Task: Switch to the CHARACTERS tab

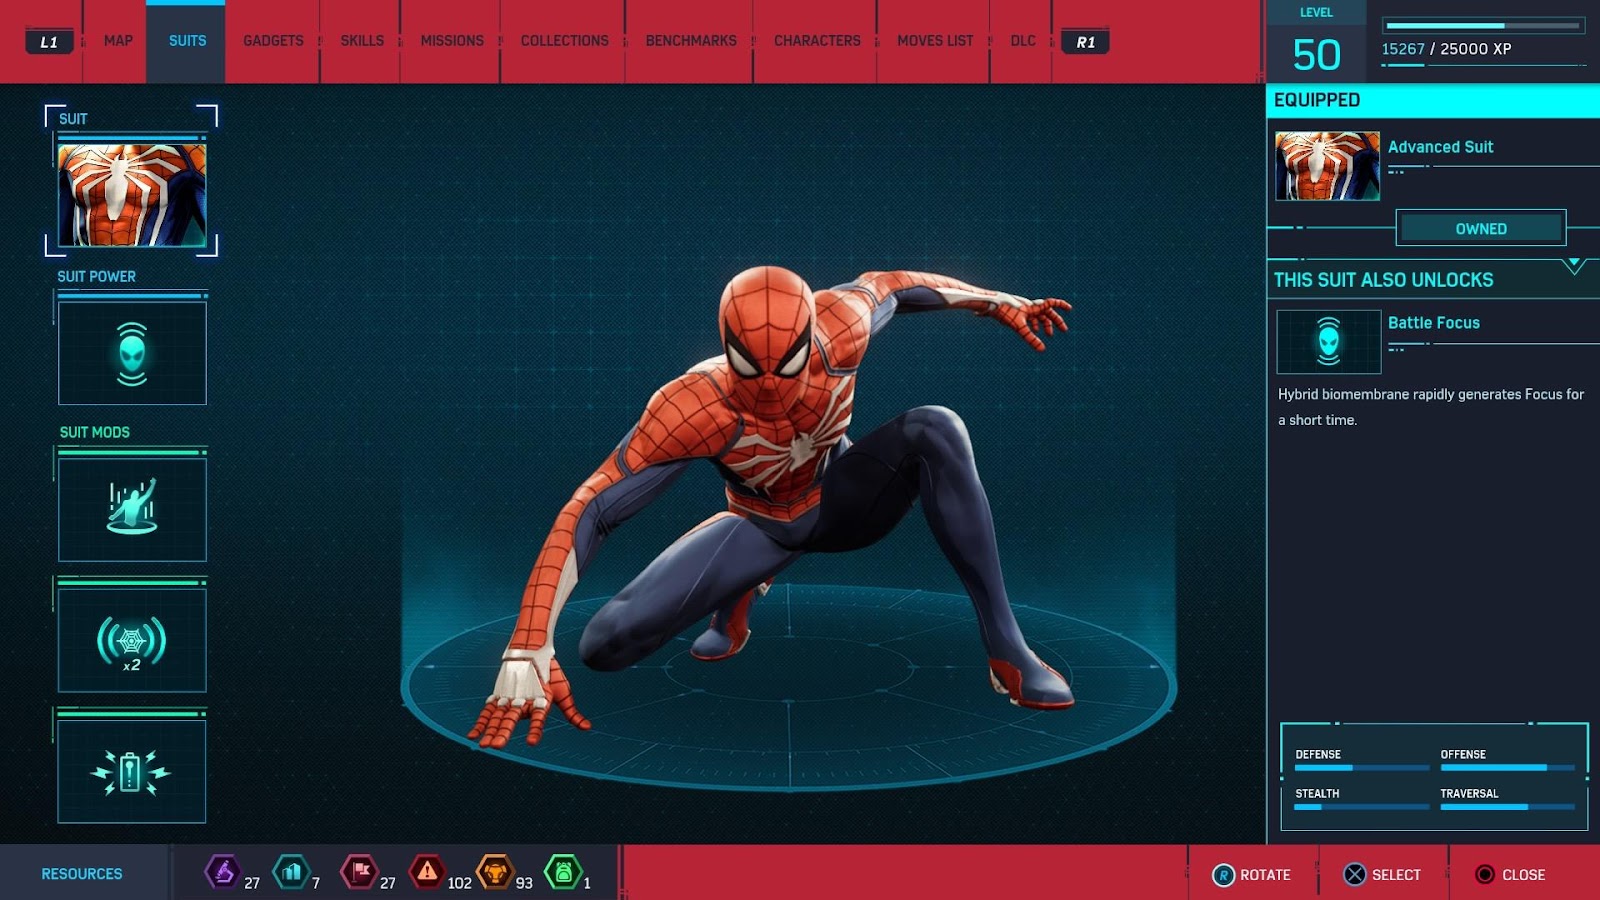Action: tap(817, 41)
